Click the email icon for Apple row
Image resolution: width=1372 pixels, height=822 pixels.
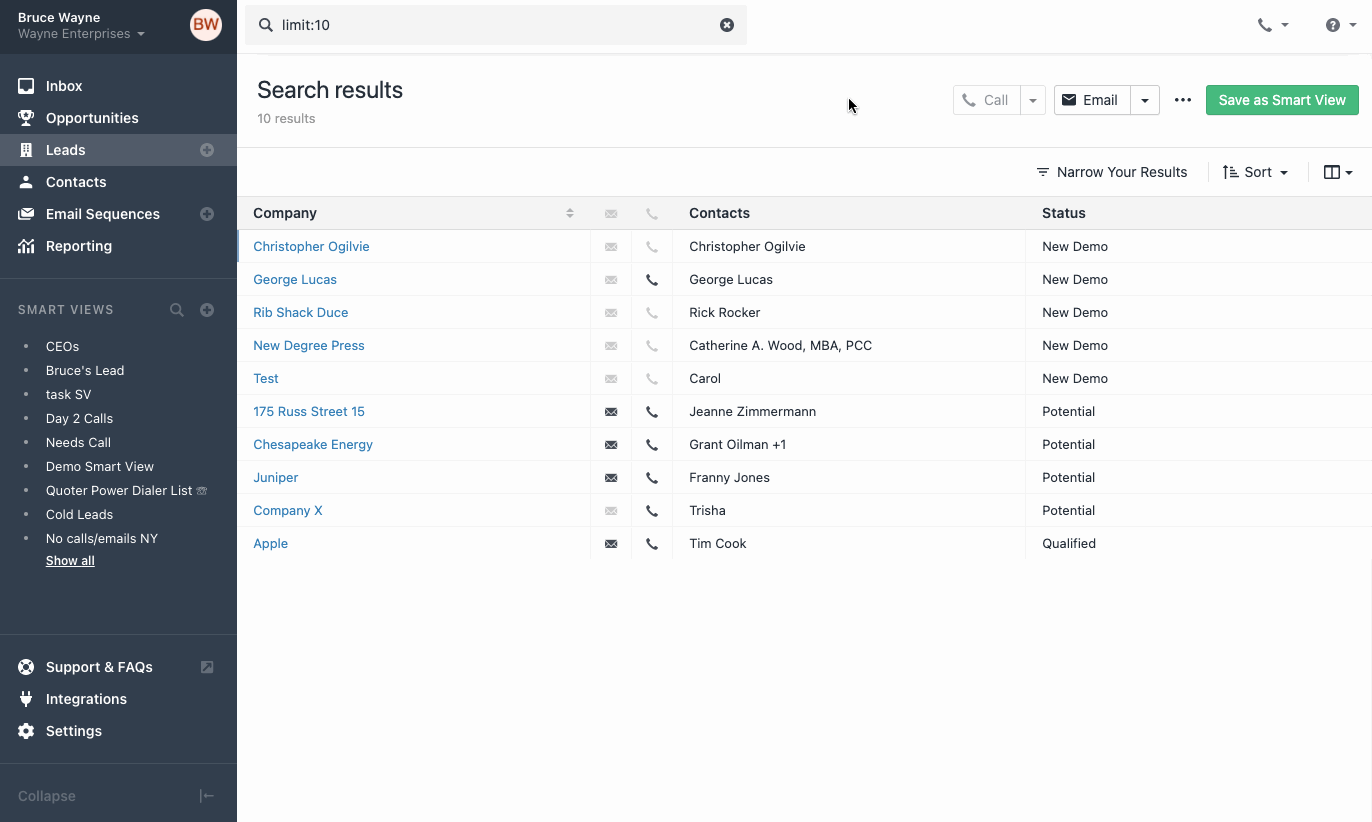pyautogui.click(x=611, y=544)
